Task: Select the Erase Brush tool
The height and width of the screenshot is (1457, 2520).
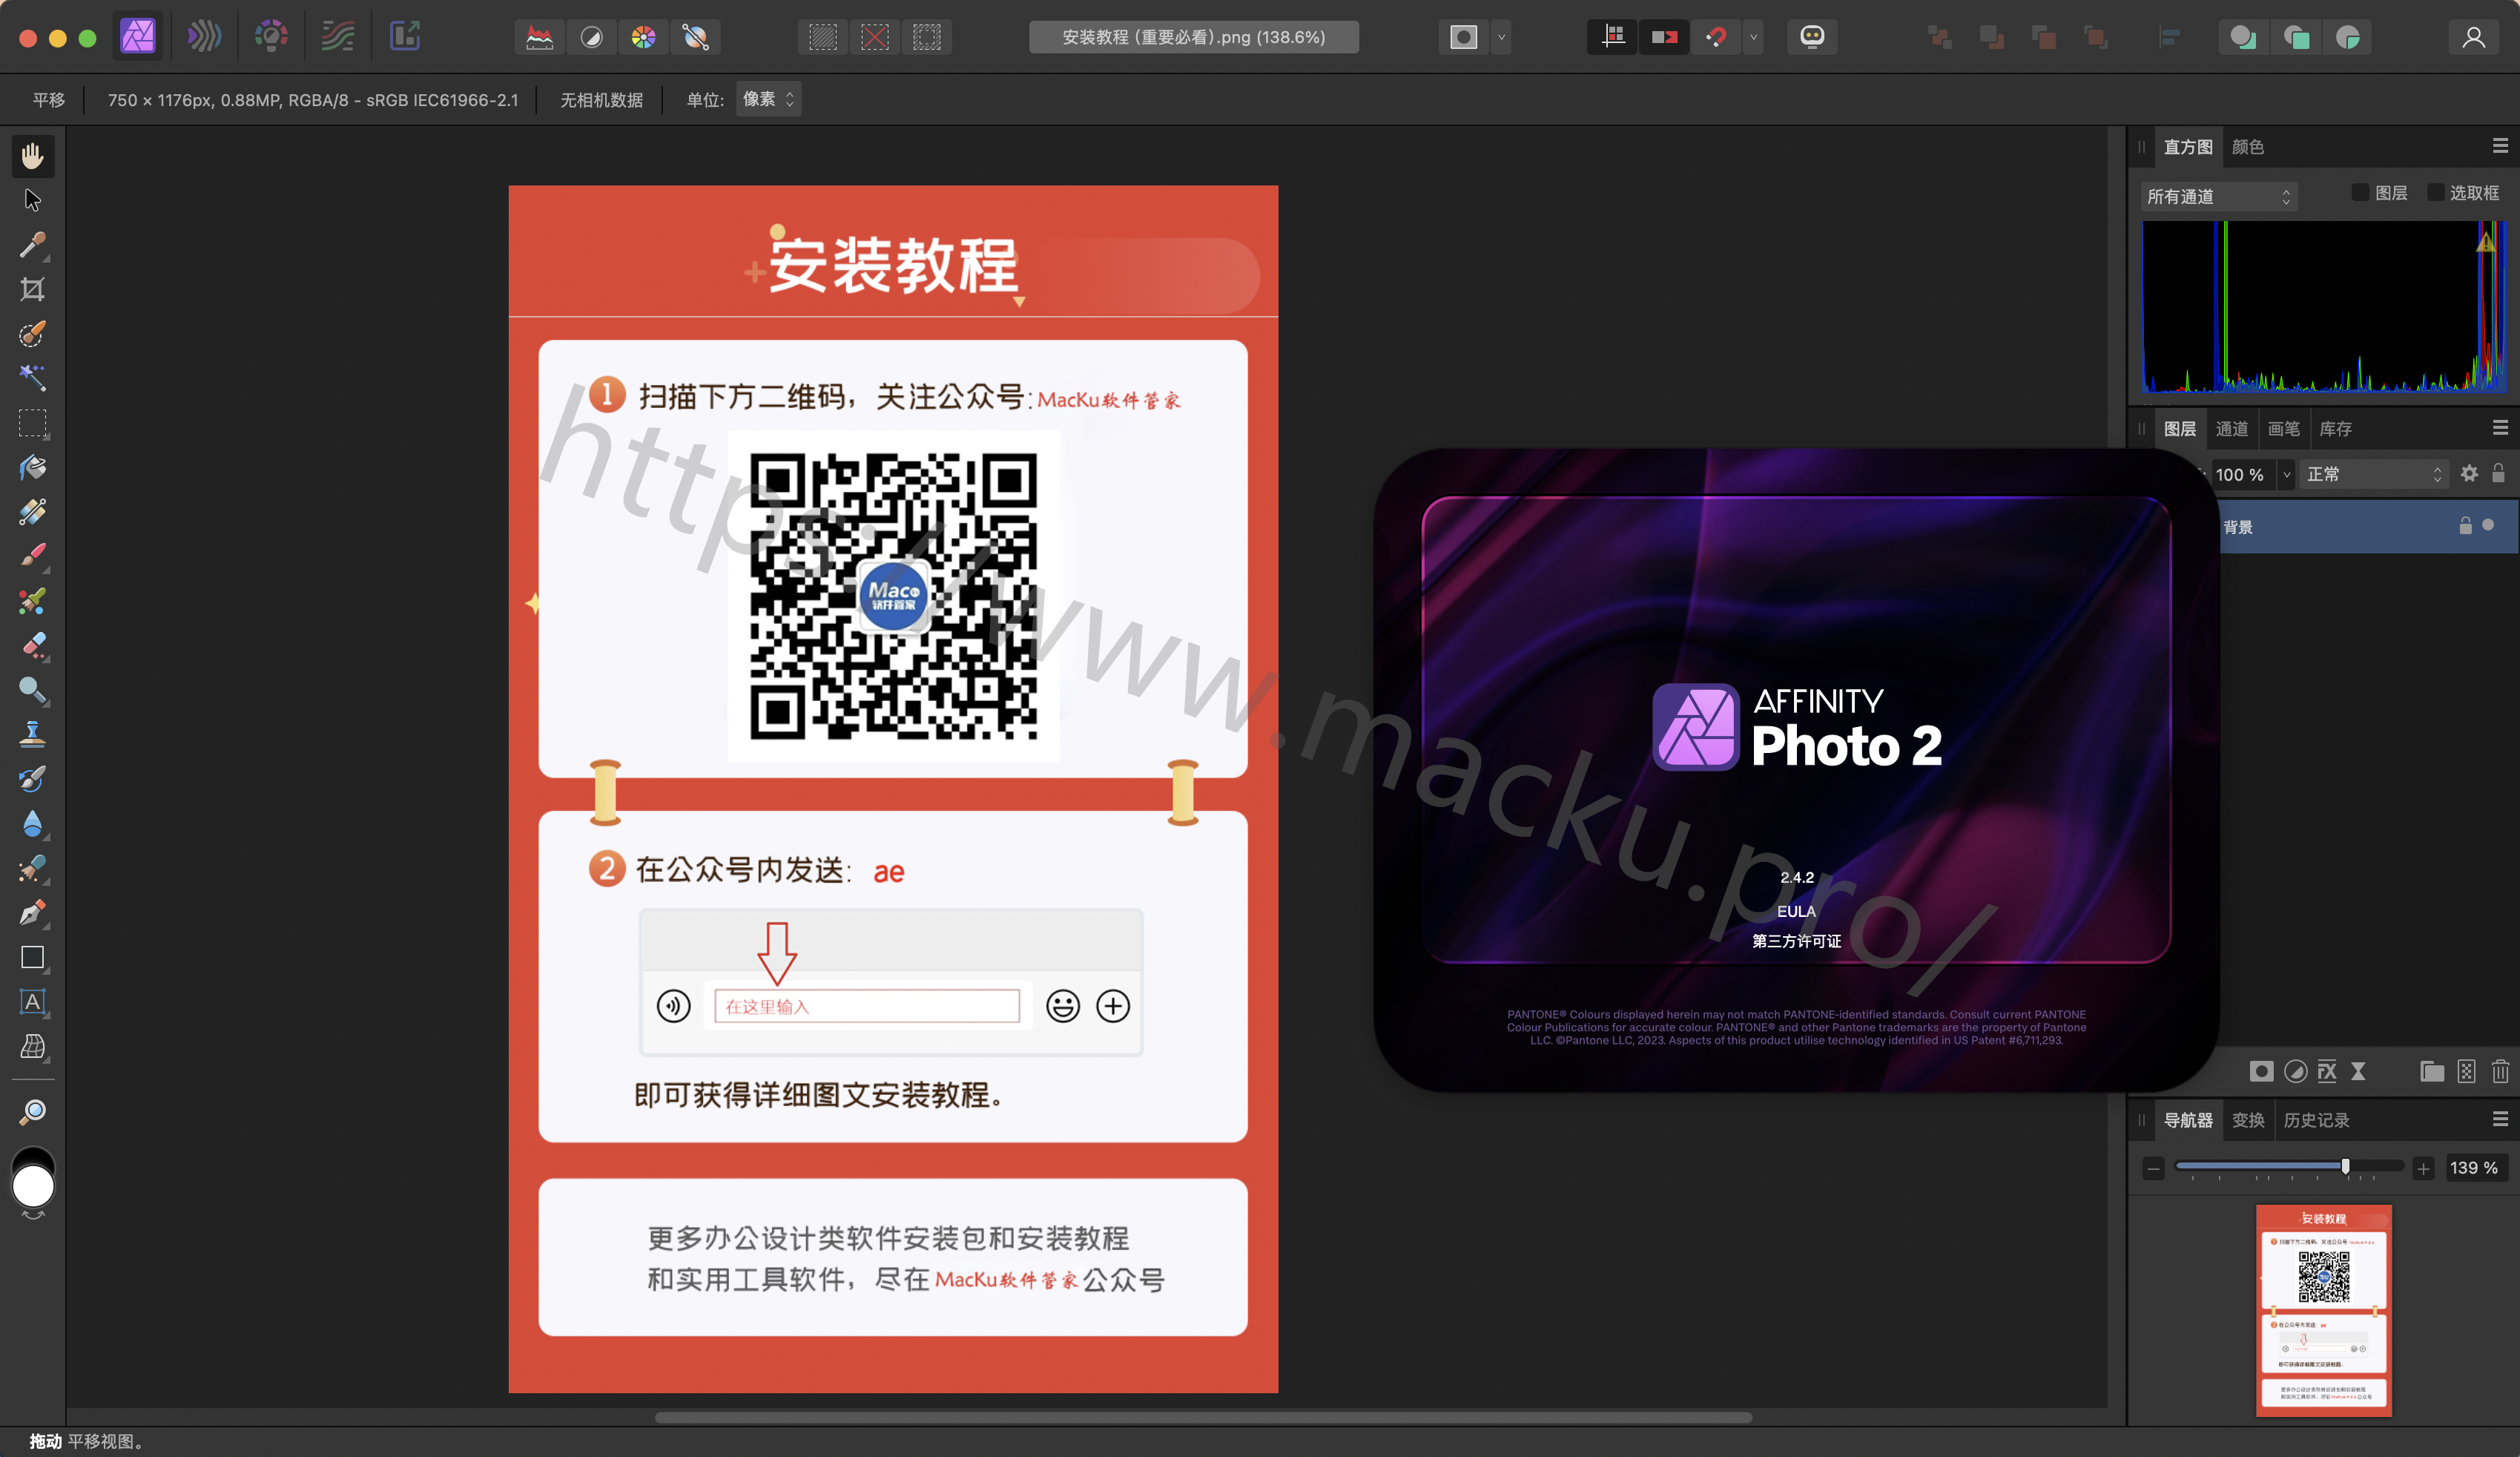Action: point(32,645)
